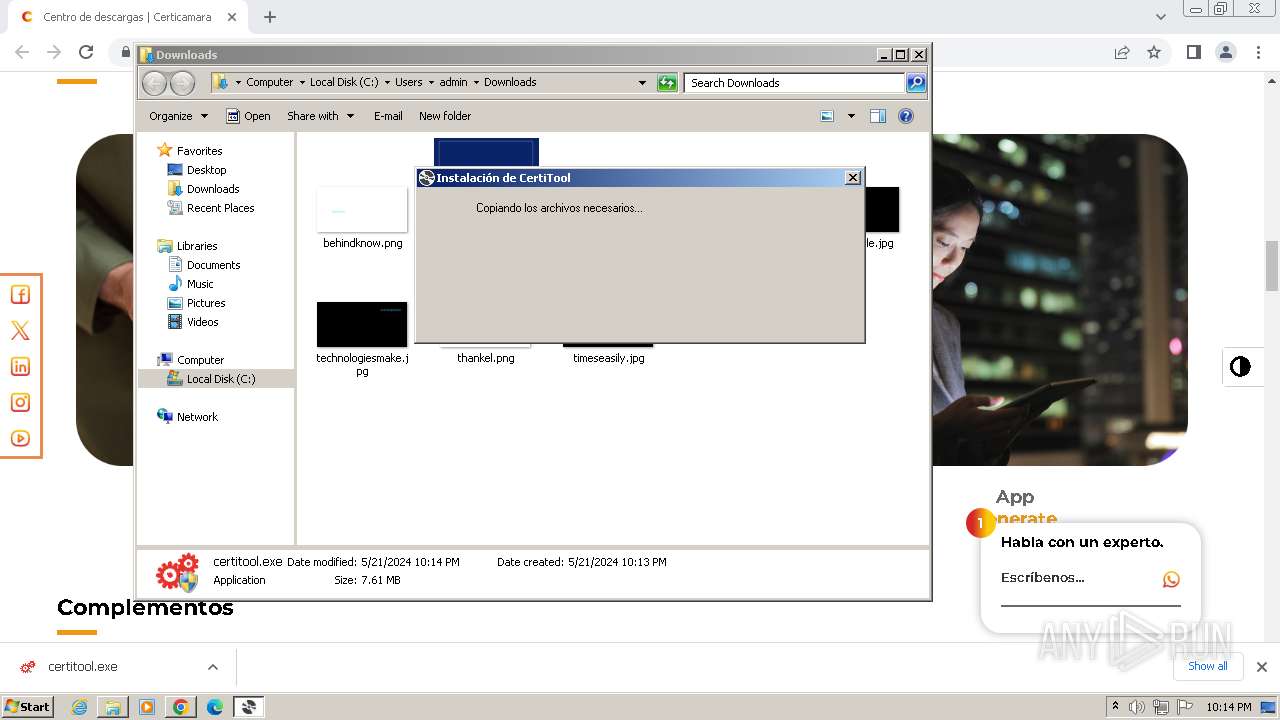The image size is (1280, 720).
Task: Click New folder in Explorer toolbar
Action: [445, 116]
